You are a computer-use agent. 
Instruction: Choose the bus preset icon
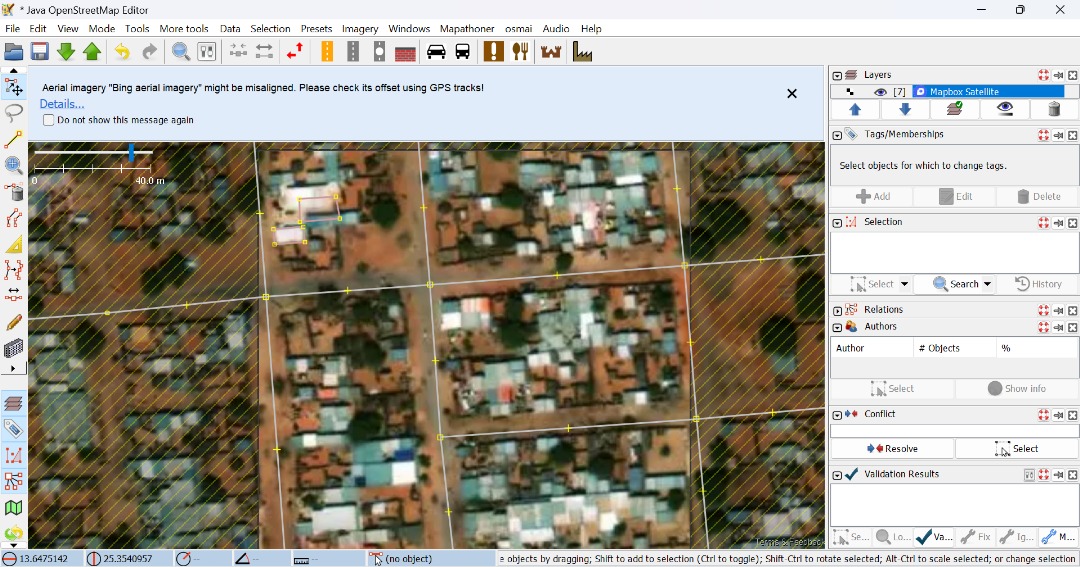click(463, 52)
